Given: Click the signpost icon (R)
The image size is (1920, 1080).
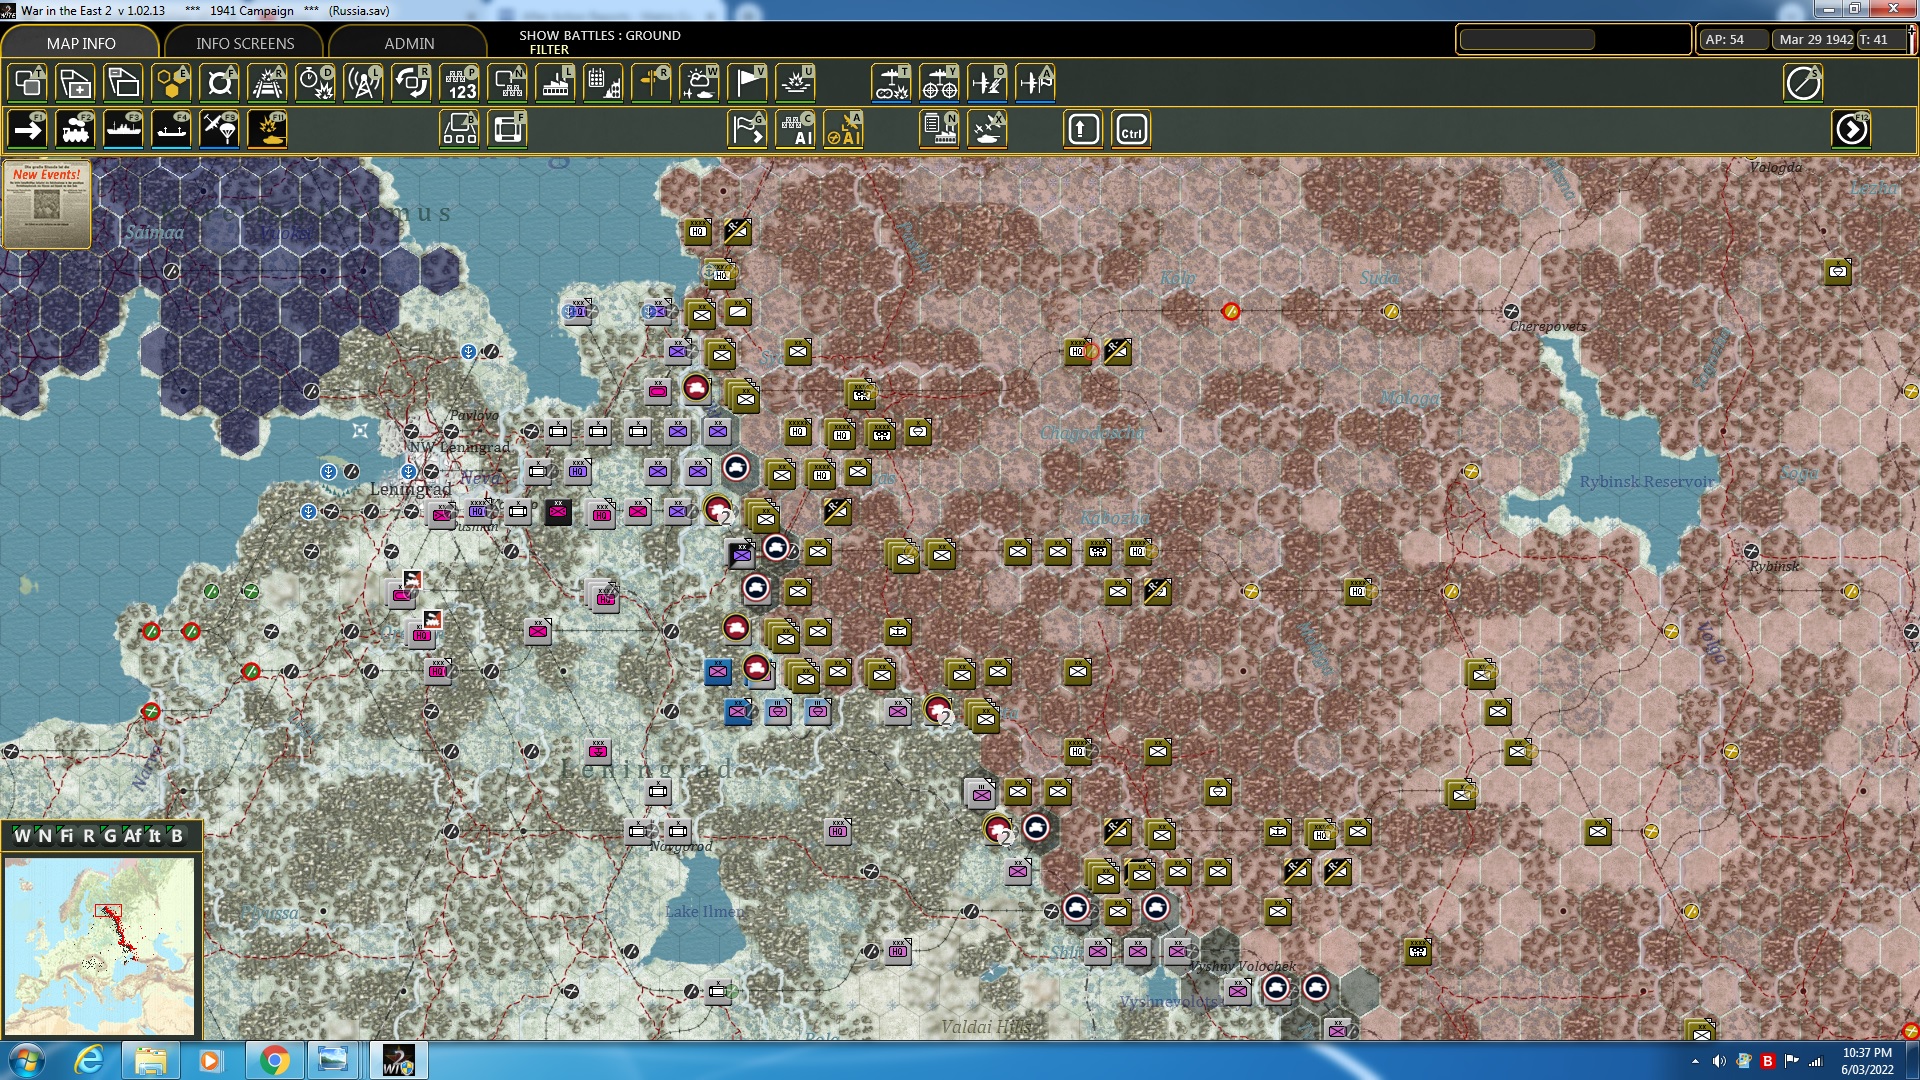Looking at the screenshot, I should point(651,83).
